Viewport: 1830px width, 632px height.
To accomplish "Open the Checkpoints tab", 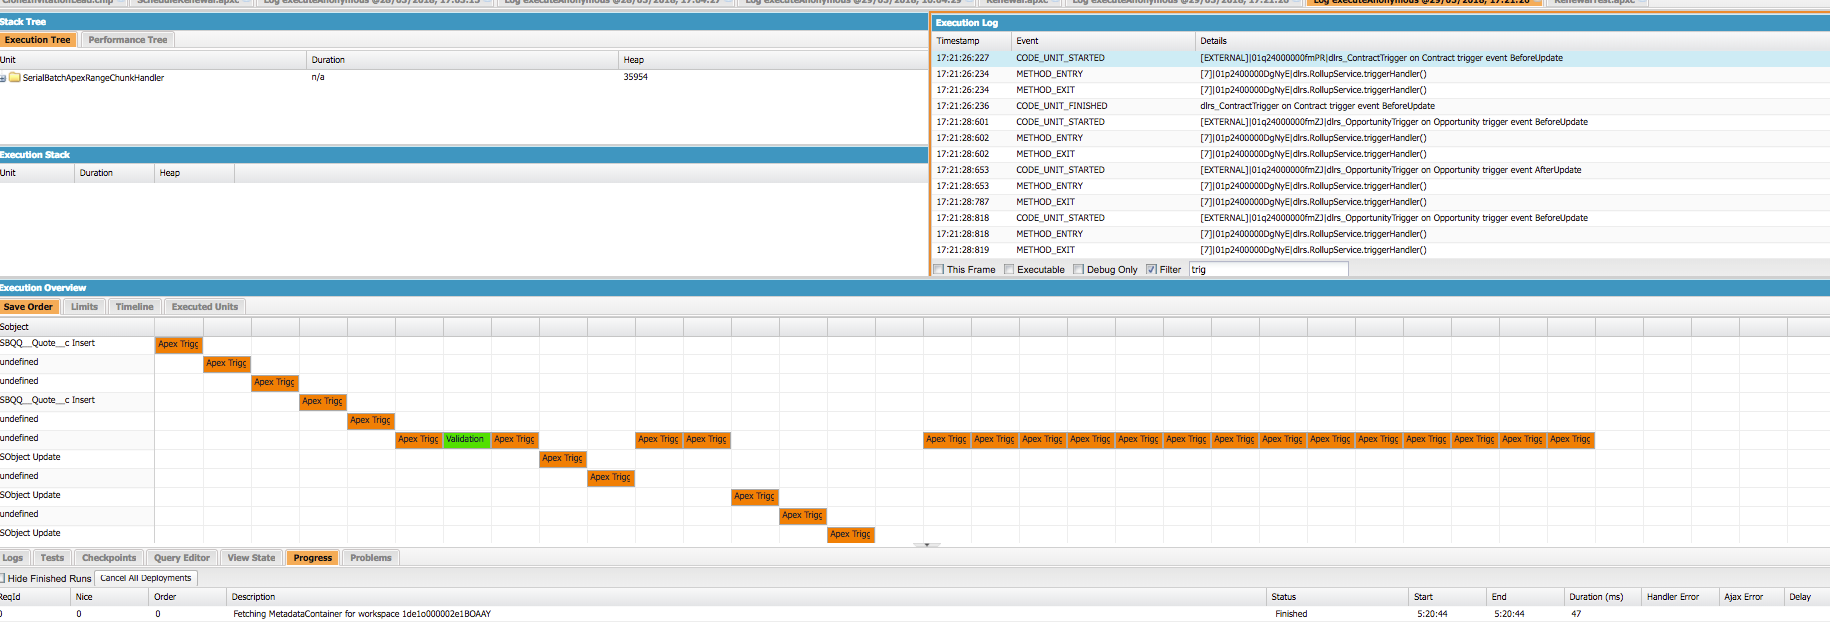I will pyautogui.click(x=109, y=558).
